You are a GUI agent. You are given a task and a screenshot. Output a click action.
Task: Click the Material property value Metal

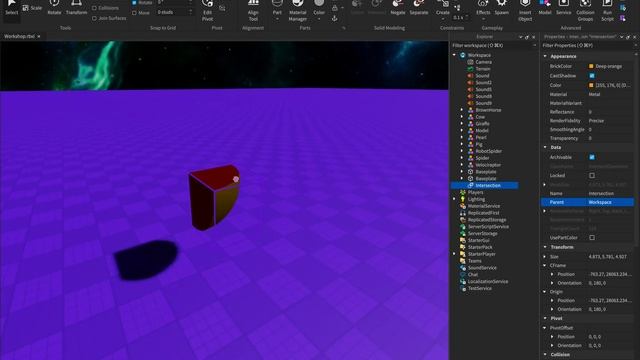pos(594,94)
